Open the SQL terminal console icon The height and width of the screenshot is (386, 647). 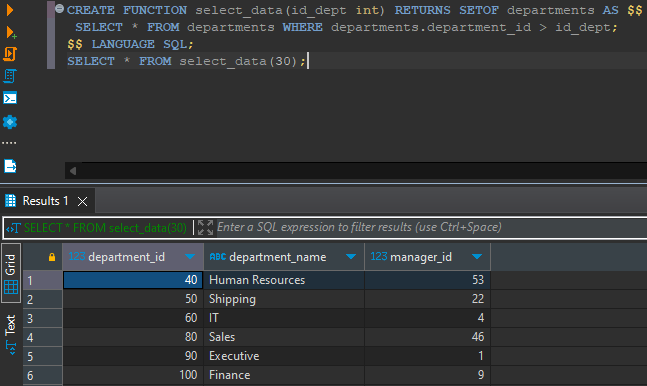[x=10, y=98]
